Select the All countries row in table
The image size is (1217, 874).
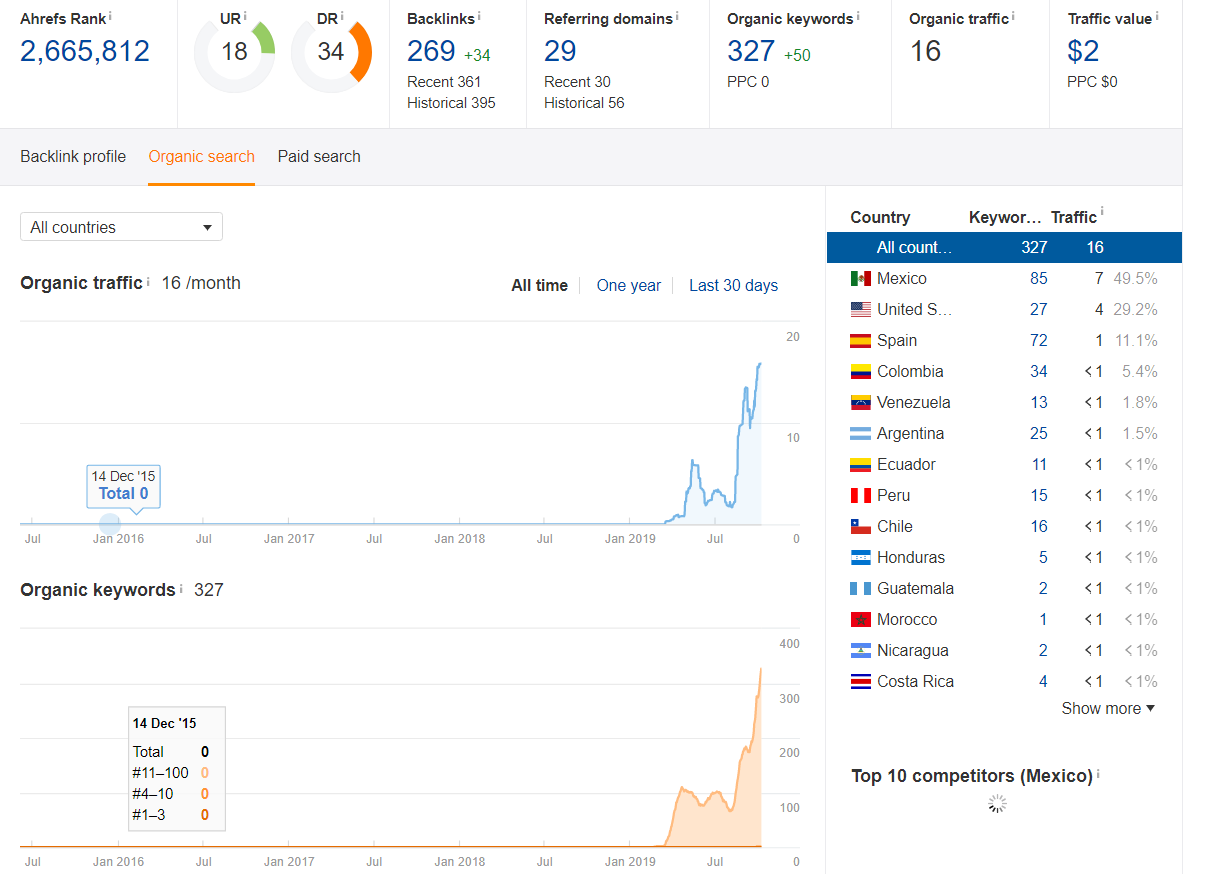tap(1004, 247)
